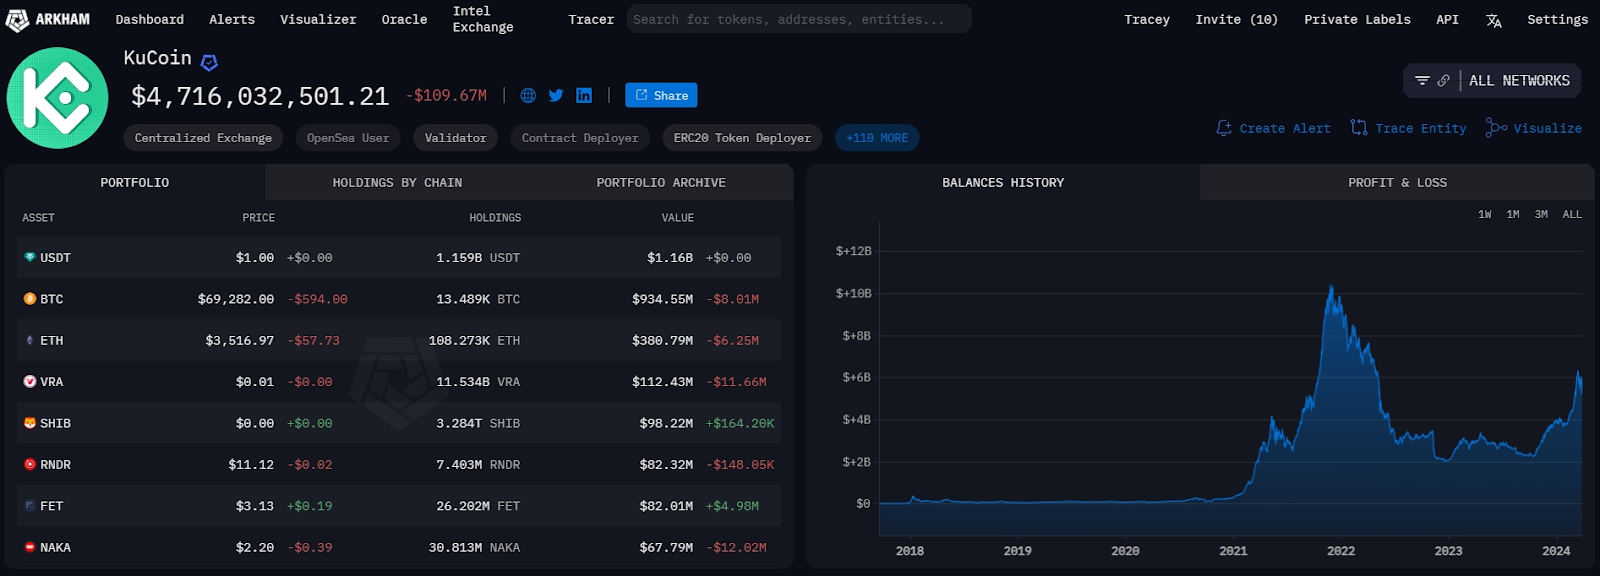
Task: Set chart range to 3M
Action: (x=1541, y=214)
